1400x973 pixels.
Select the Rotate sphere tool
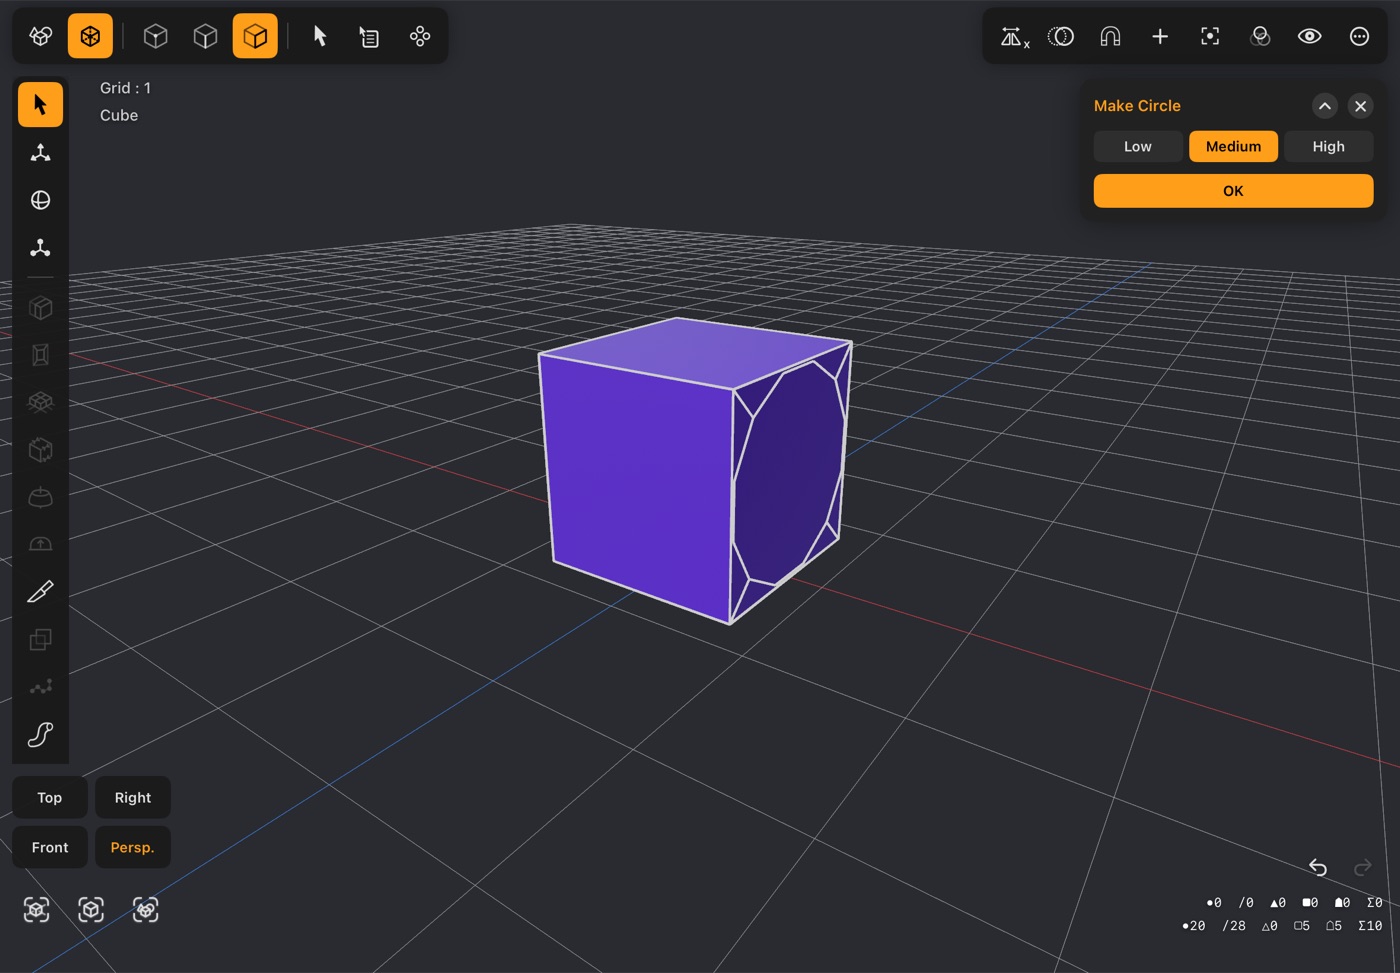point(40,200)
